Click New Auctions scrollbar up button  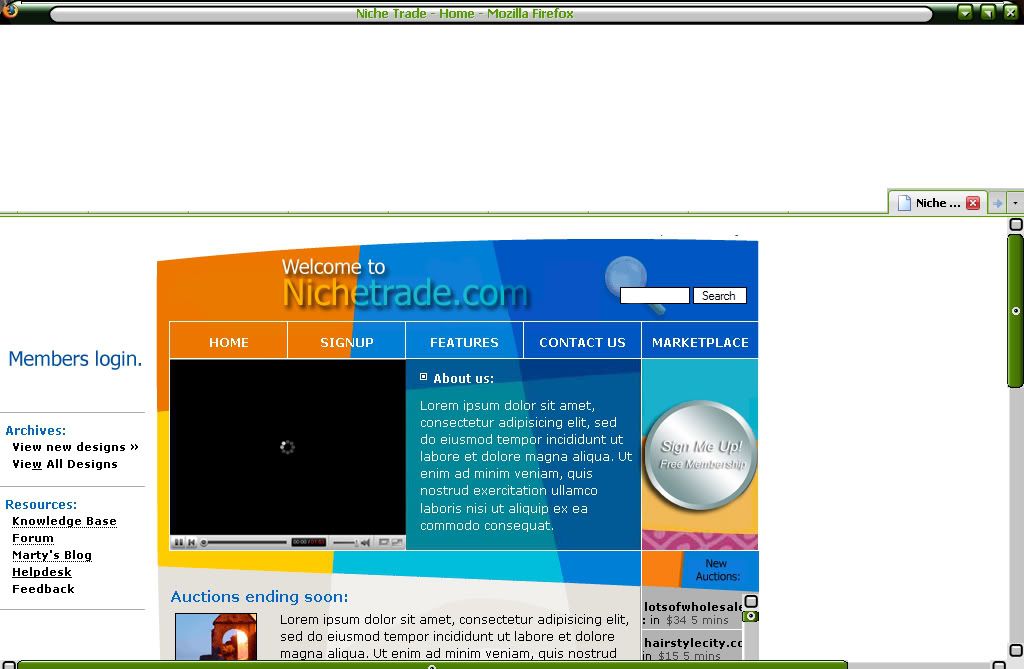(x=751, y=601)
